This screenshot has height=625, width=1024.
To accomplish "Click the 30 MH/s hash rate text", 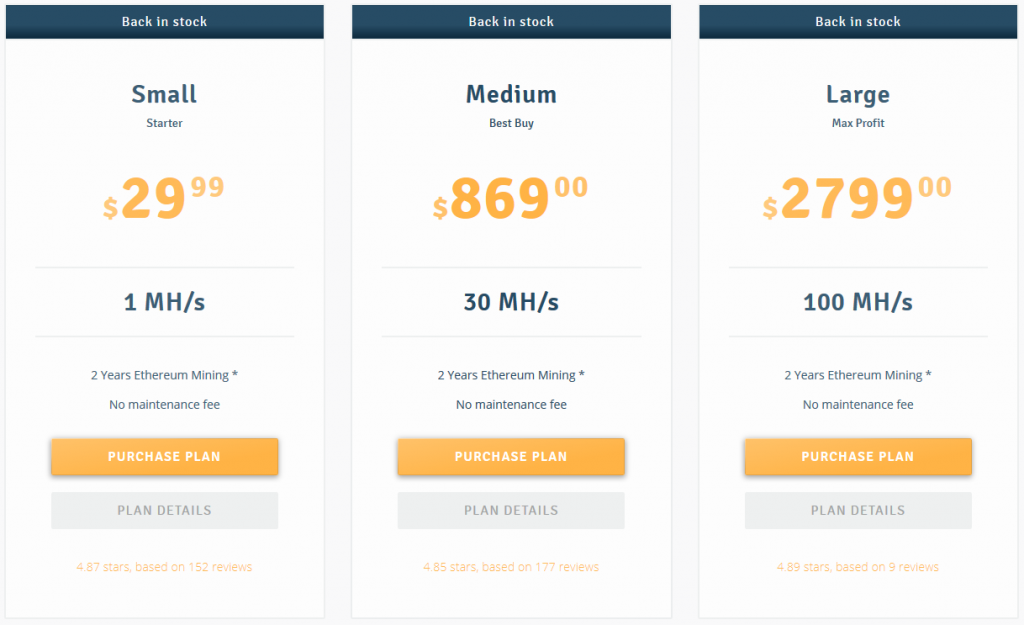I will [511, 302].
